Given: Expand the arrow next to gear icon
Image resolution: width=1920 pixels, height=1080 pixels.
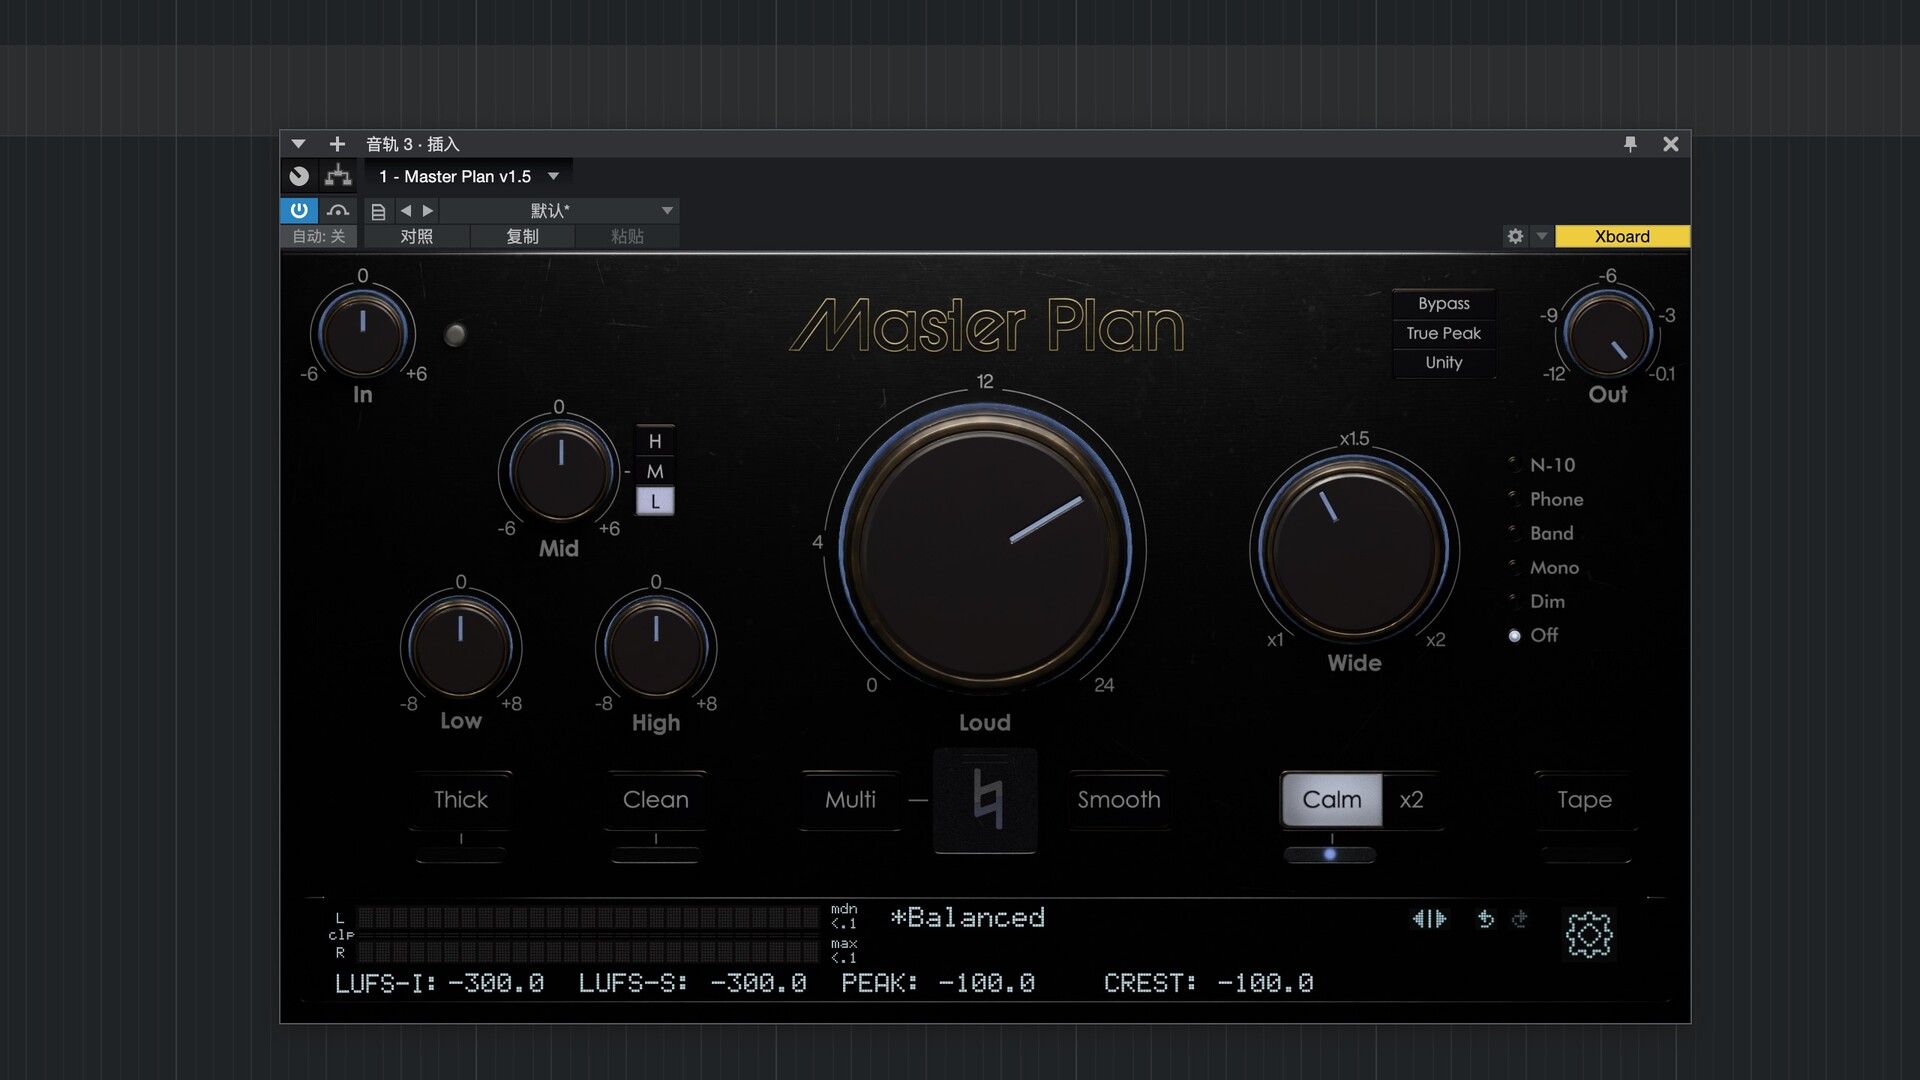Looking at the screenshot, I should click(x=1541, y=236).
